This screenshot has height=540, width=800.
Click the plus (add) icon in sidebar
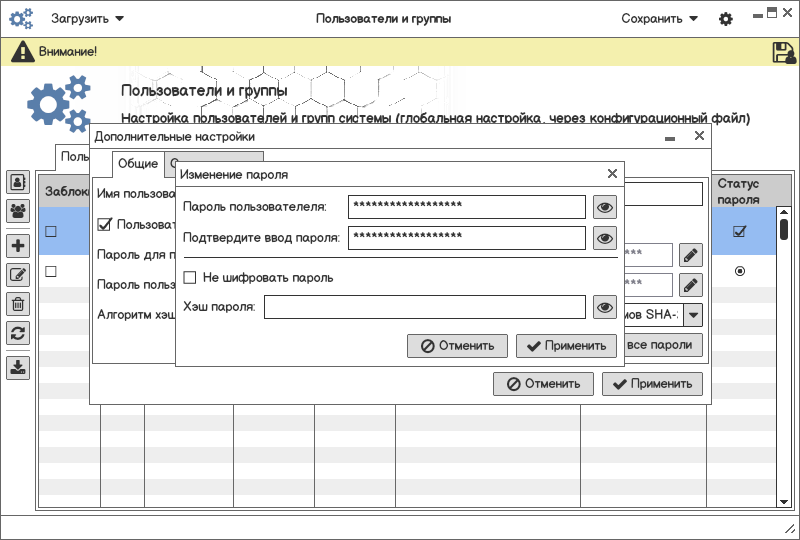point(18,246)
